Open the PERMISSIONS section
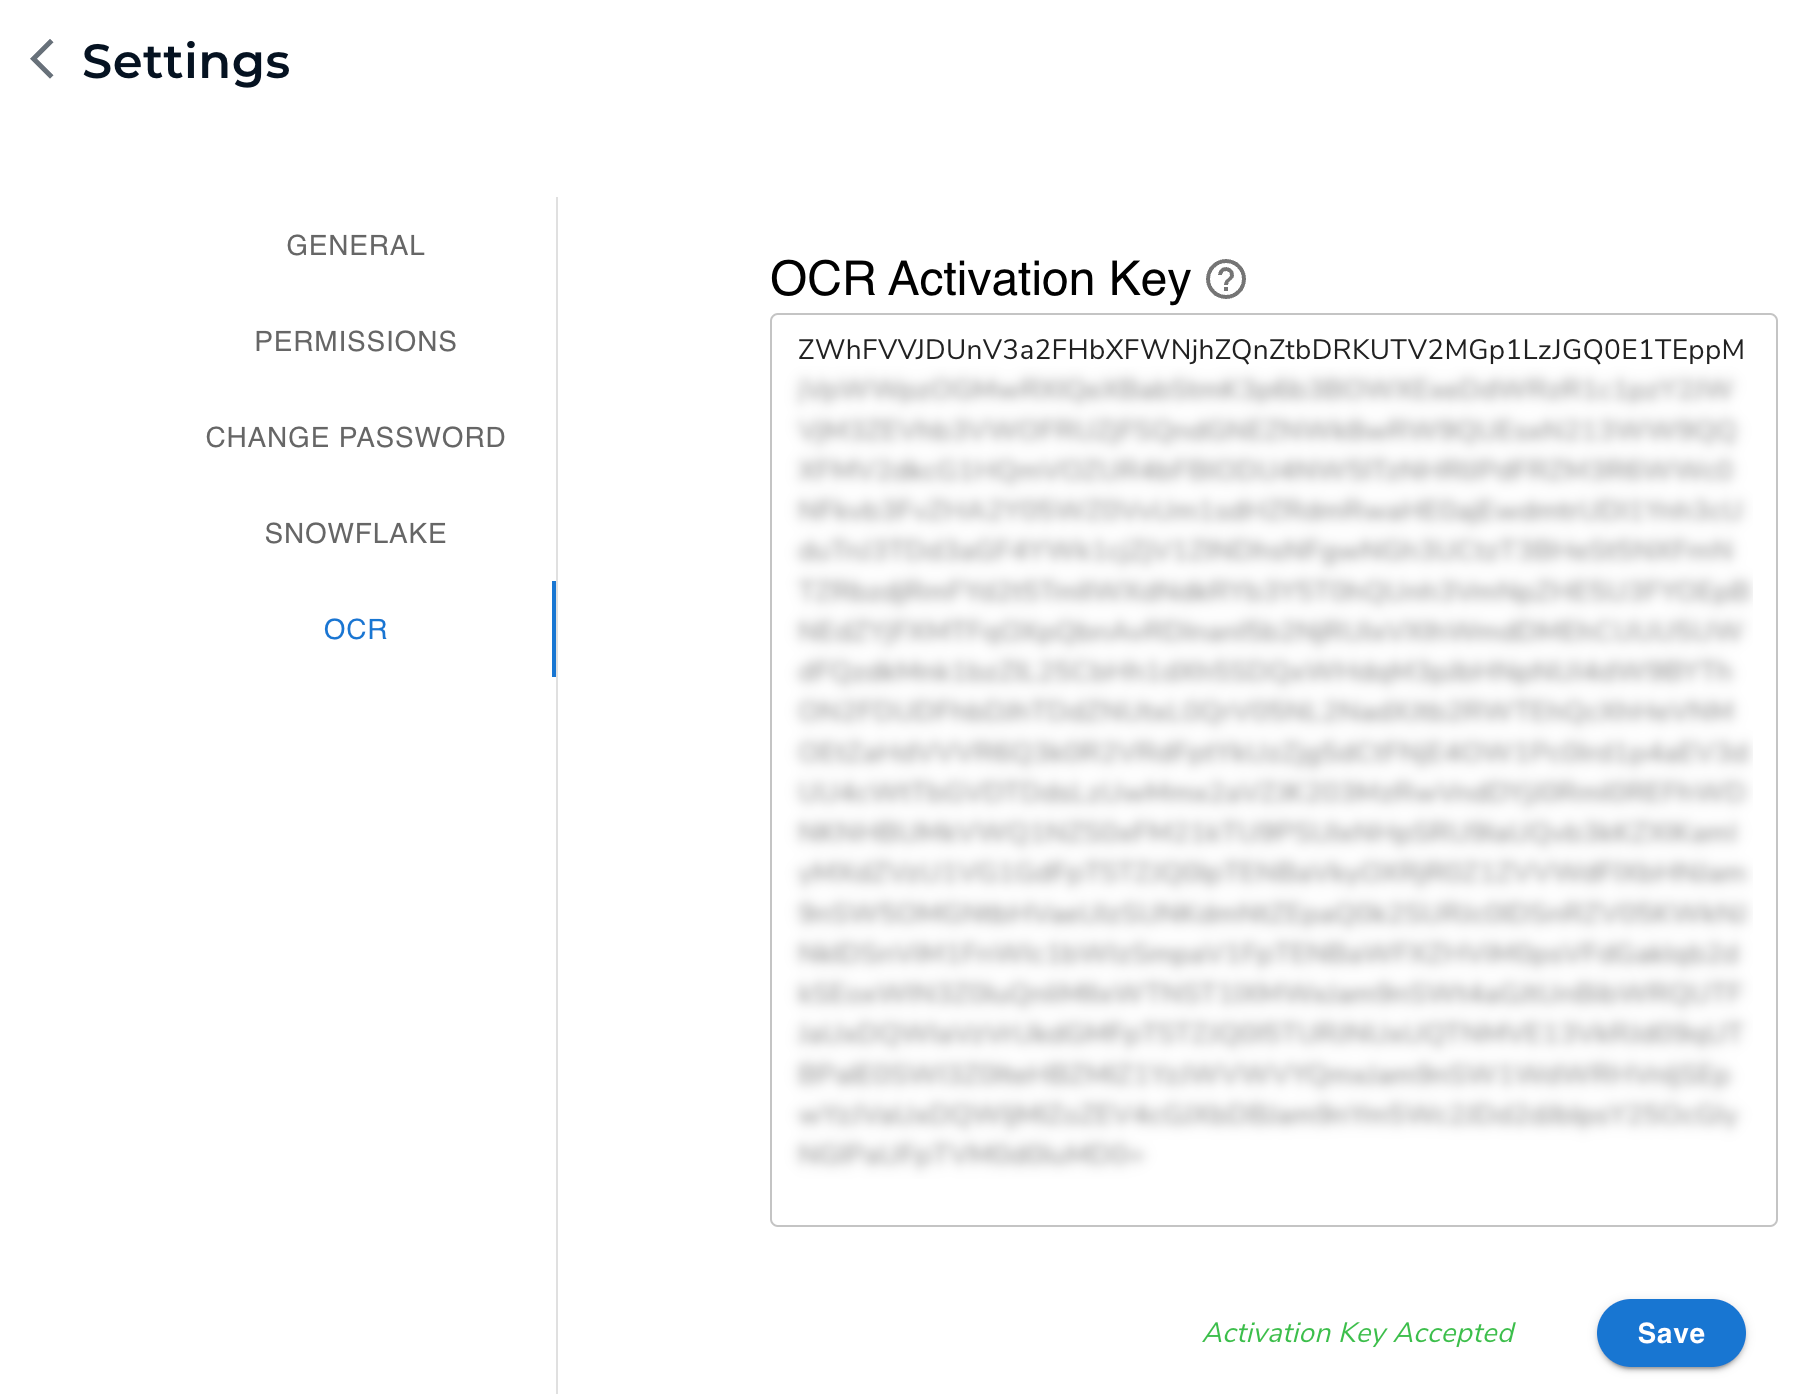Viewport: 1815px width, 1394px height. [354, 341]
